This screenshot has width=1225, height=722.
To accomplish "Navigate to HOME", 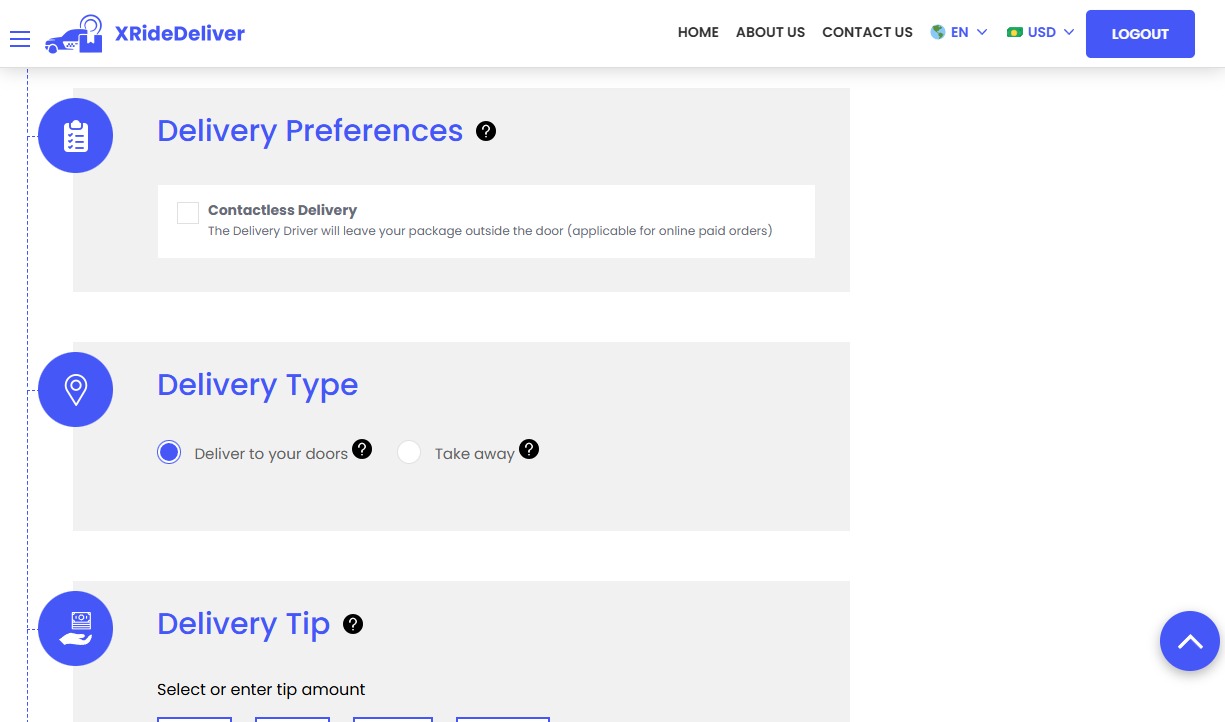I will pyautogui.click(x=698, y=32).
